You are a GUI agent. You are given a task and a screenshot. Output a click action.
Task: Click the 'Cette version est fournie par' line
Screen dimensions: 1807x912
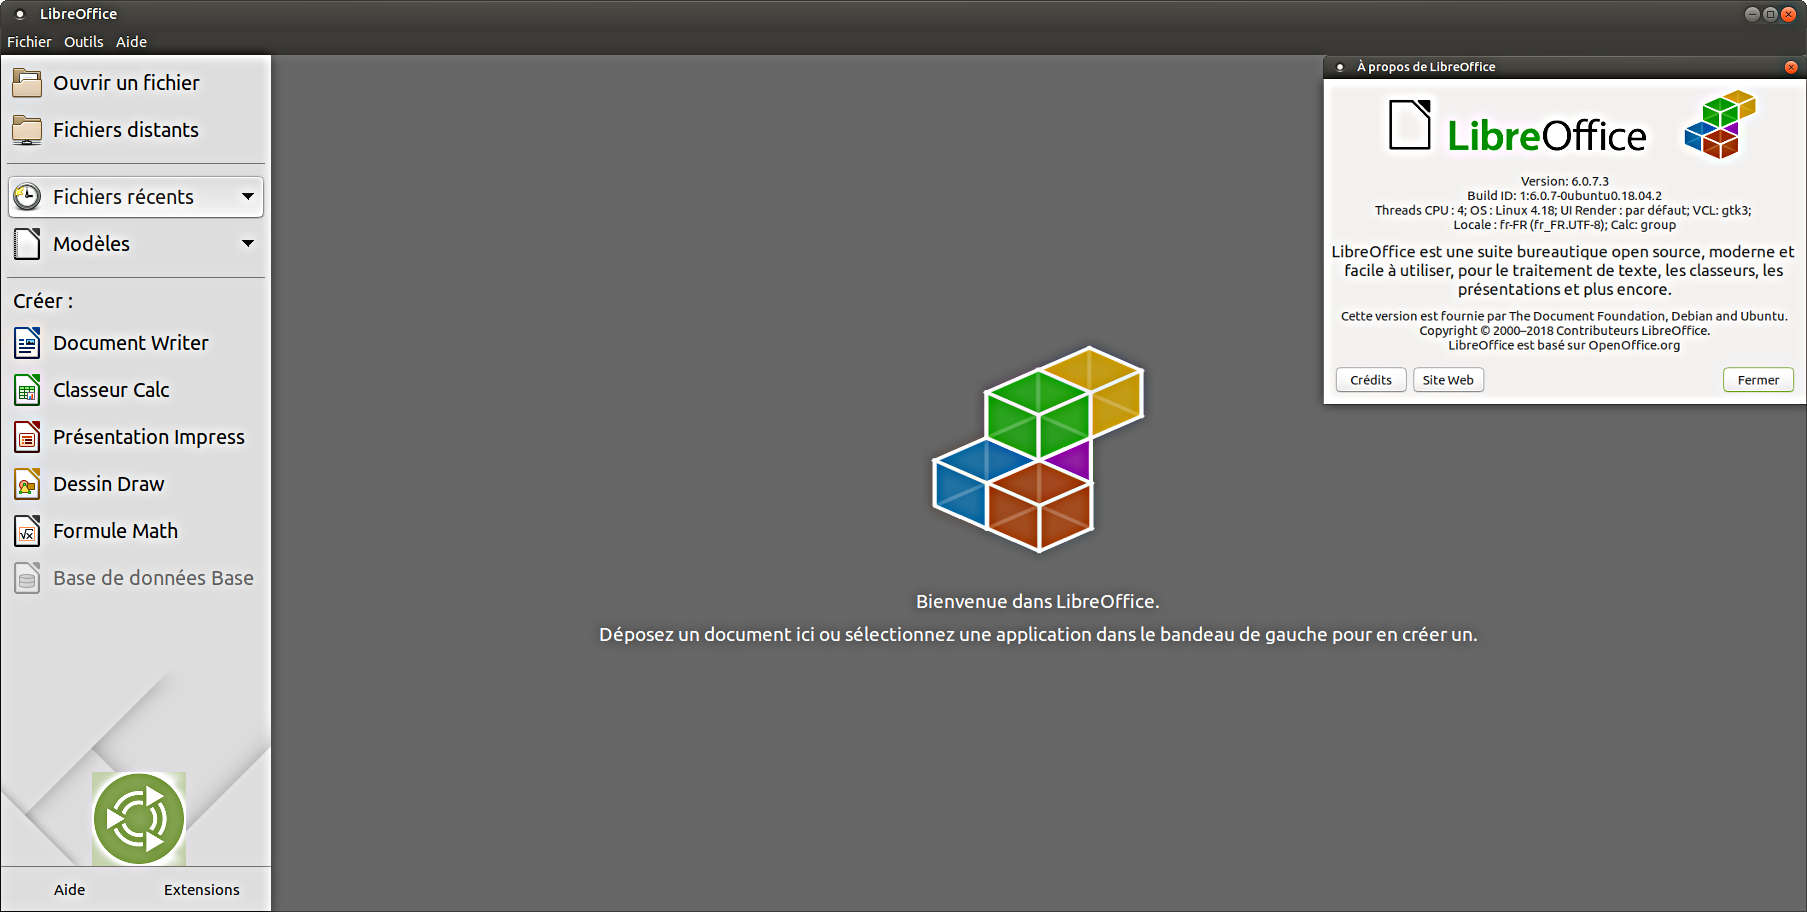[x=1564, y=316]
